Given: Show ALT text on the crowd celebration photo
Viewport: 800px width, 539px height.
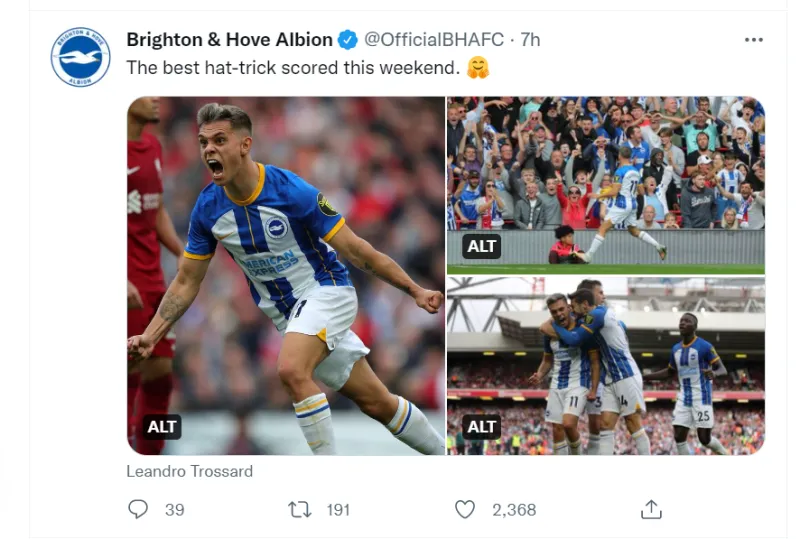Looking at the screenshot, I should [x=481, y=246].
